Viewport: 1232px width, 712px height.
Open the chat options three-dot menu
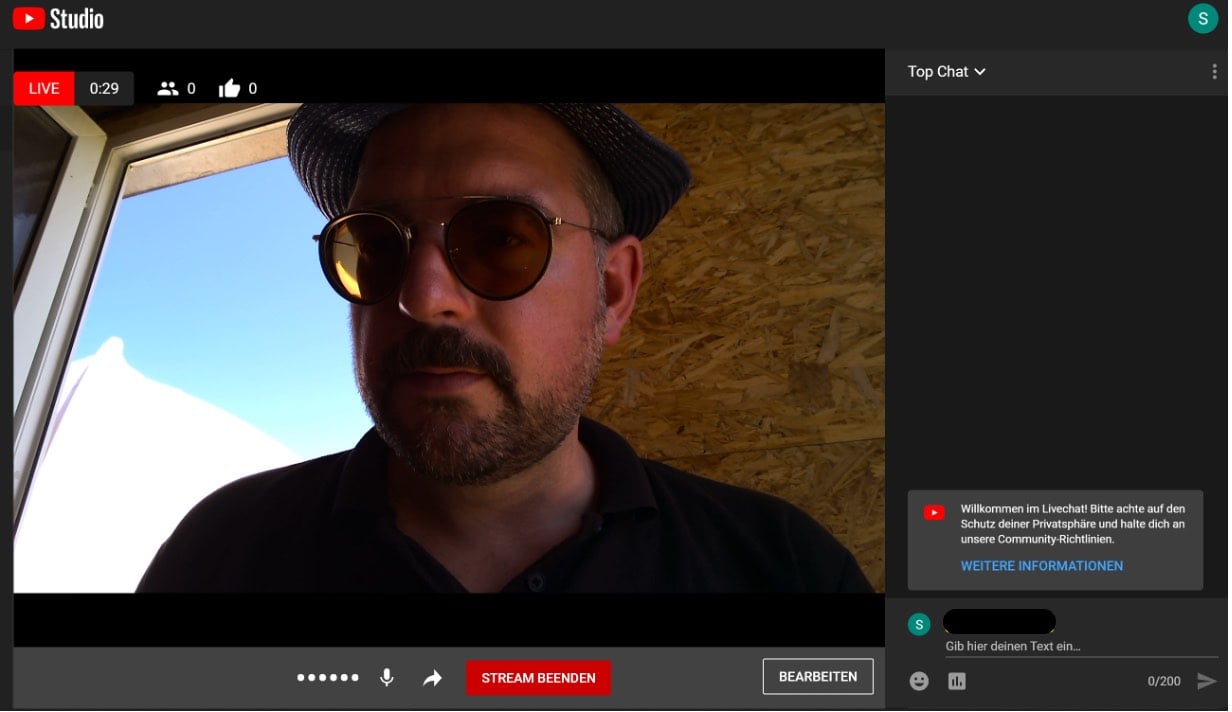point(1213,71)
